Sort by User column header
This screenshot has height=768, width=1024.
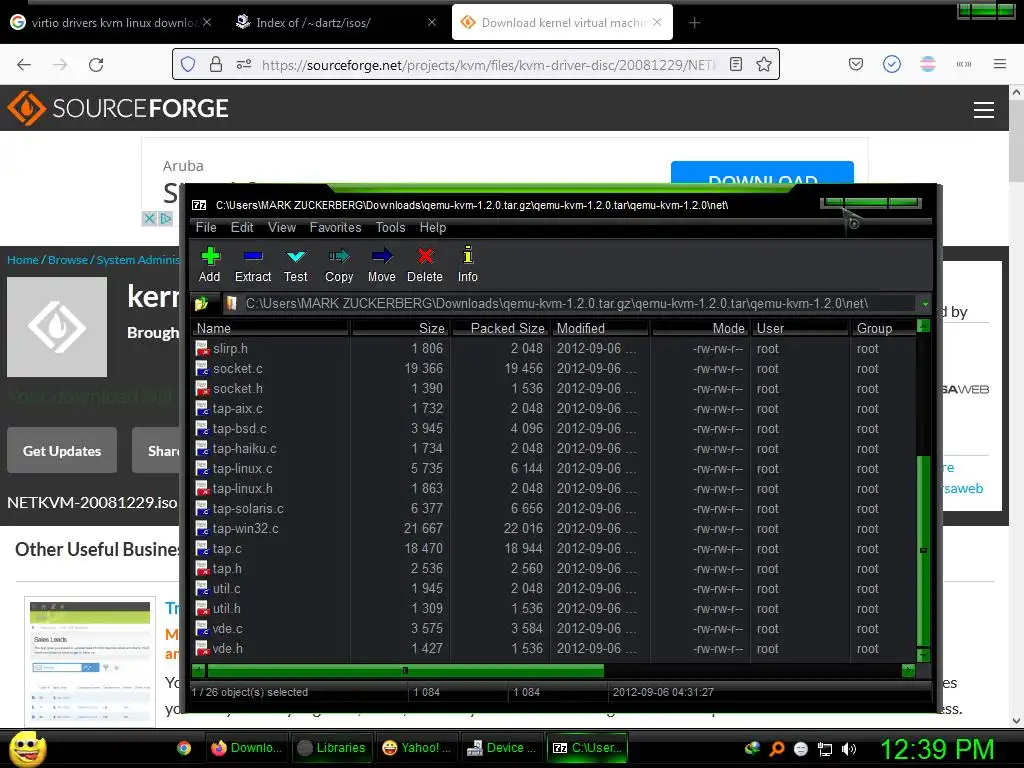(x=801, y=328)
